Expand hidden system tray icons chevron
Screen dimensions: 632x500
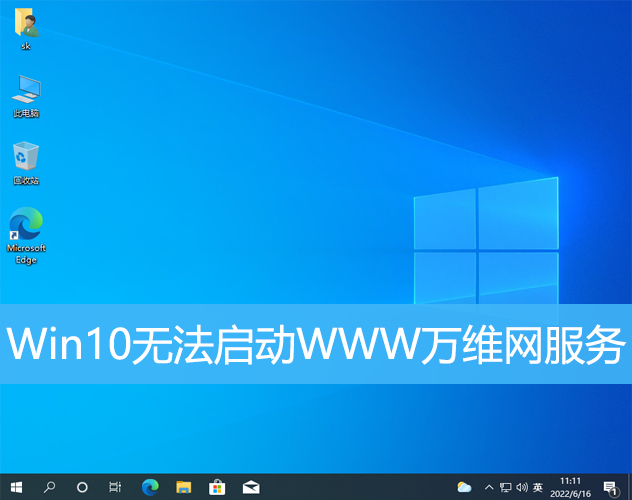point(490,487)
